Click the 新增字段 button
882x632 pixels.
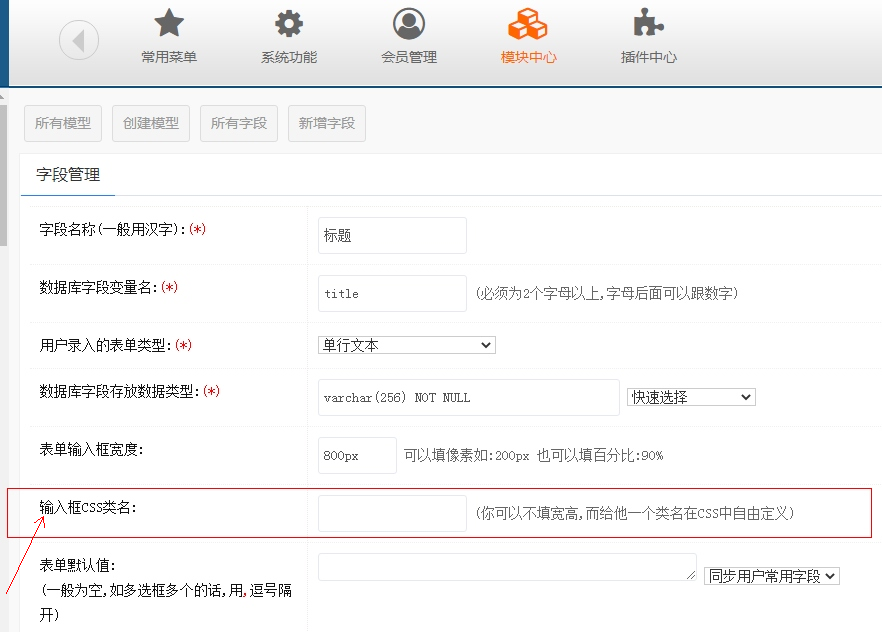[x=327, y=123]
